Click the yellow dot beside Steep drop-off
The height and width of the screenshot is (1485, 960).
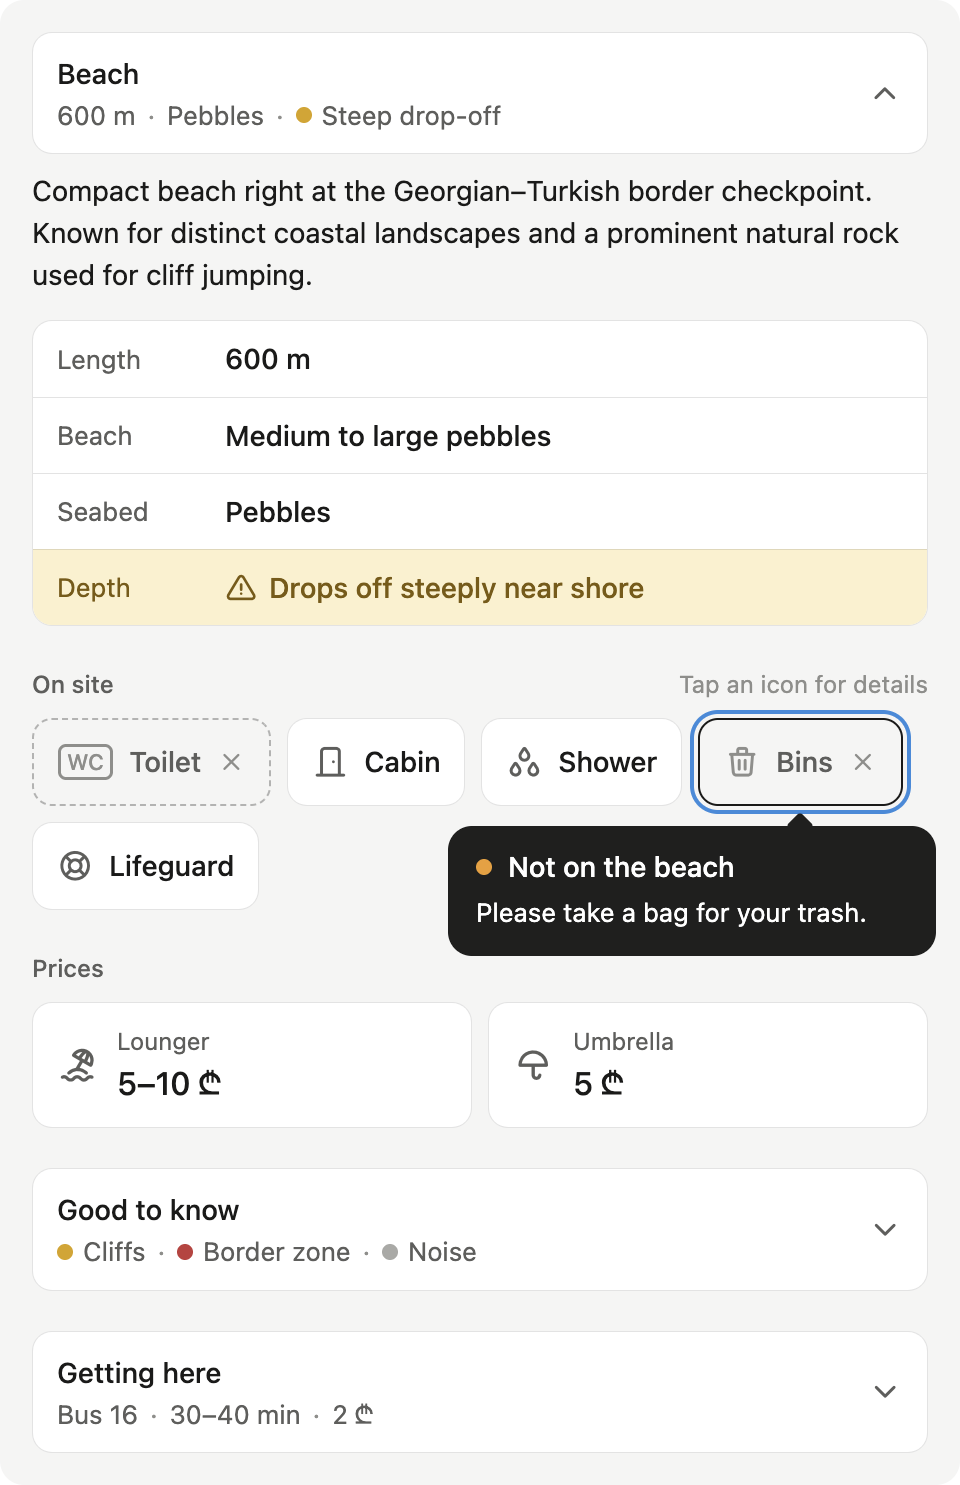(304, 115)
